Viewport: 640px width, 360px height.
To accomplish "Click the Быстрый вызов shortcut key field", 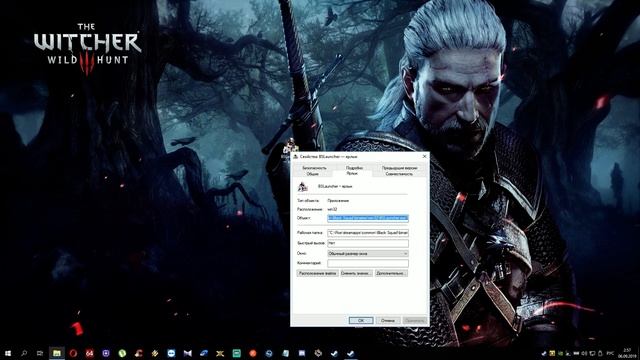I will pos(368,243).
